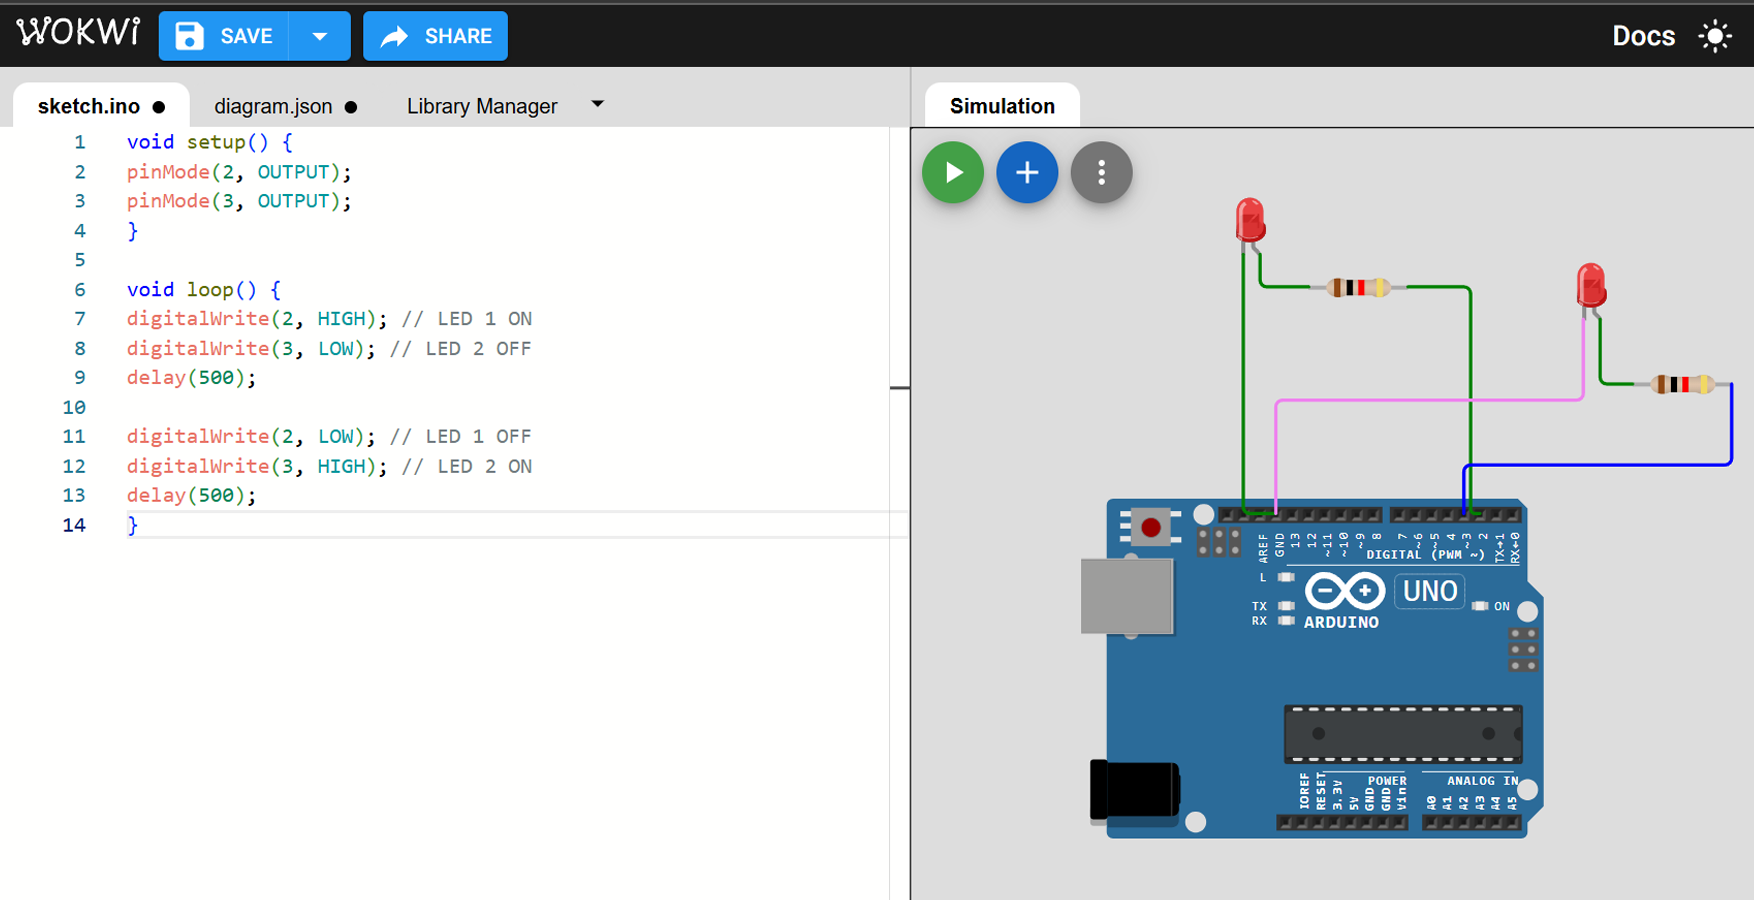Select the blue wire from the resistor
Screen dimensions: 1754x900
1600,464
